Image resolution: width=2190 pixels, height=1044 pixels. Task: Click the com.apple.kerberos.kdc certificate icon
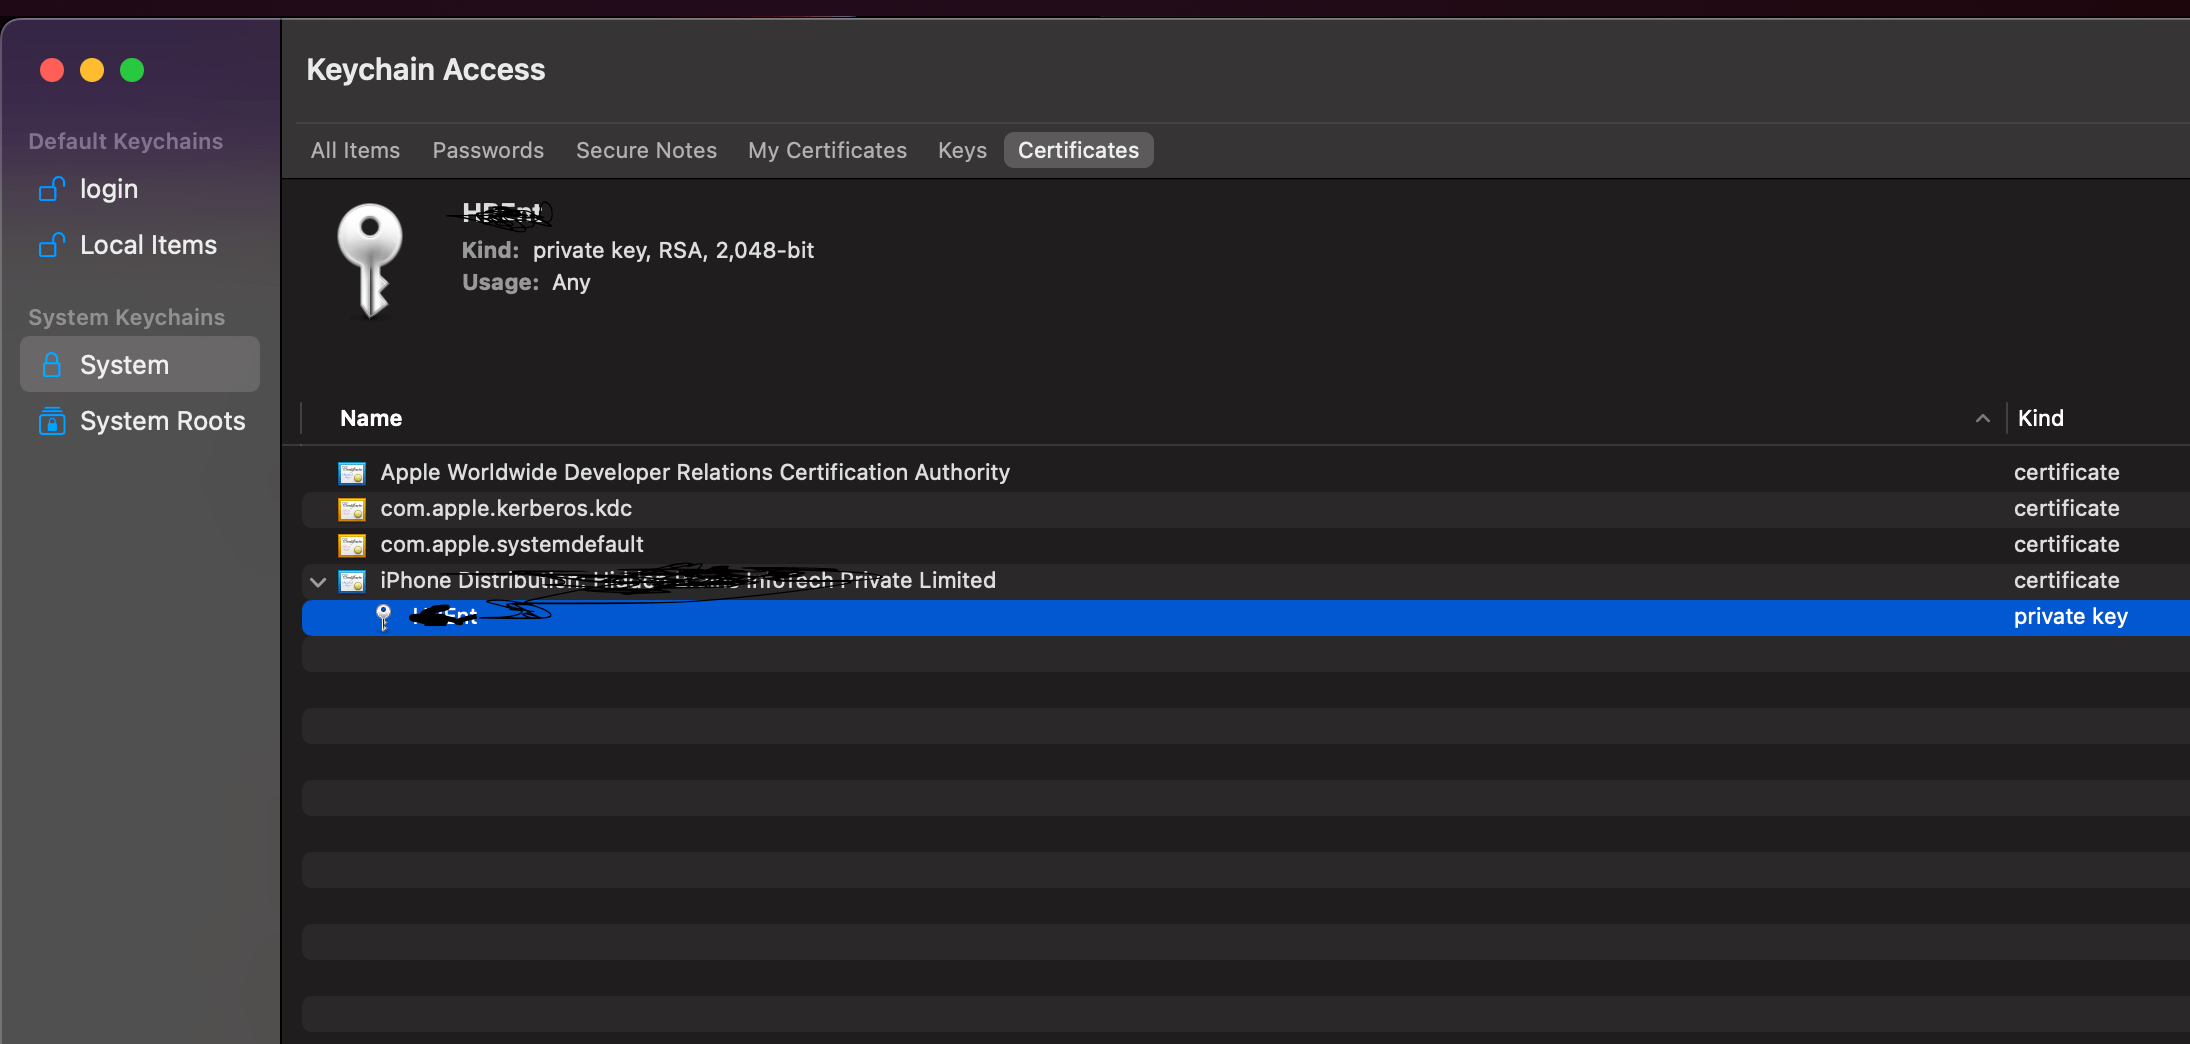point(352,509)
